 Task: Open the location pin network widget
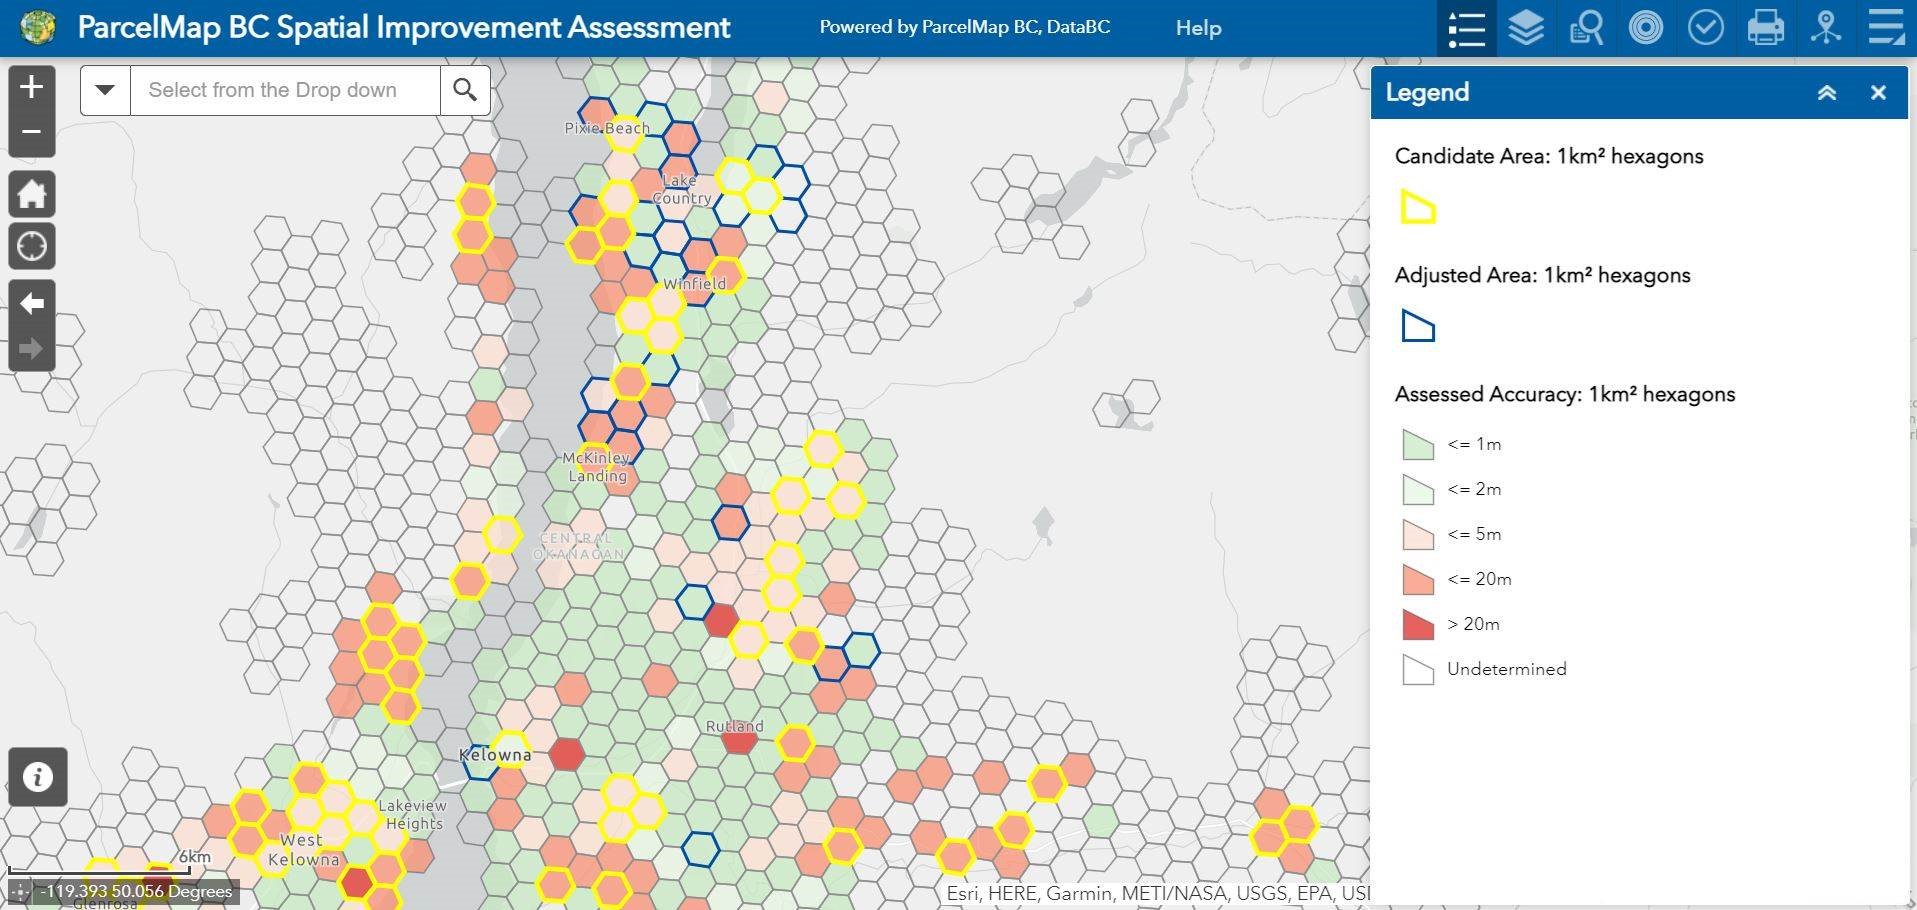(1826, 28)
